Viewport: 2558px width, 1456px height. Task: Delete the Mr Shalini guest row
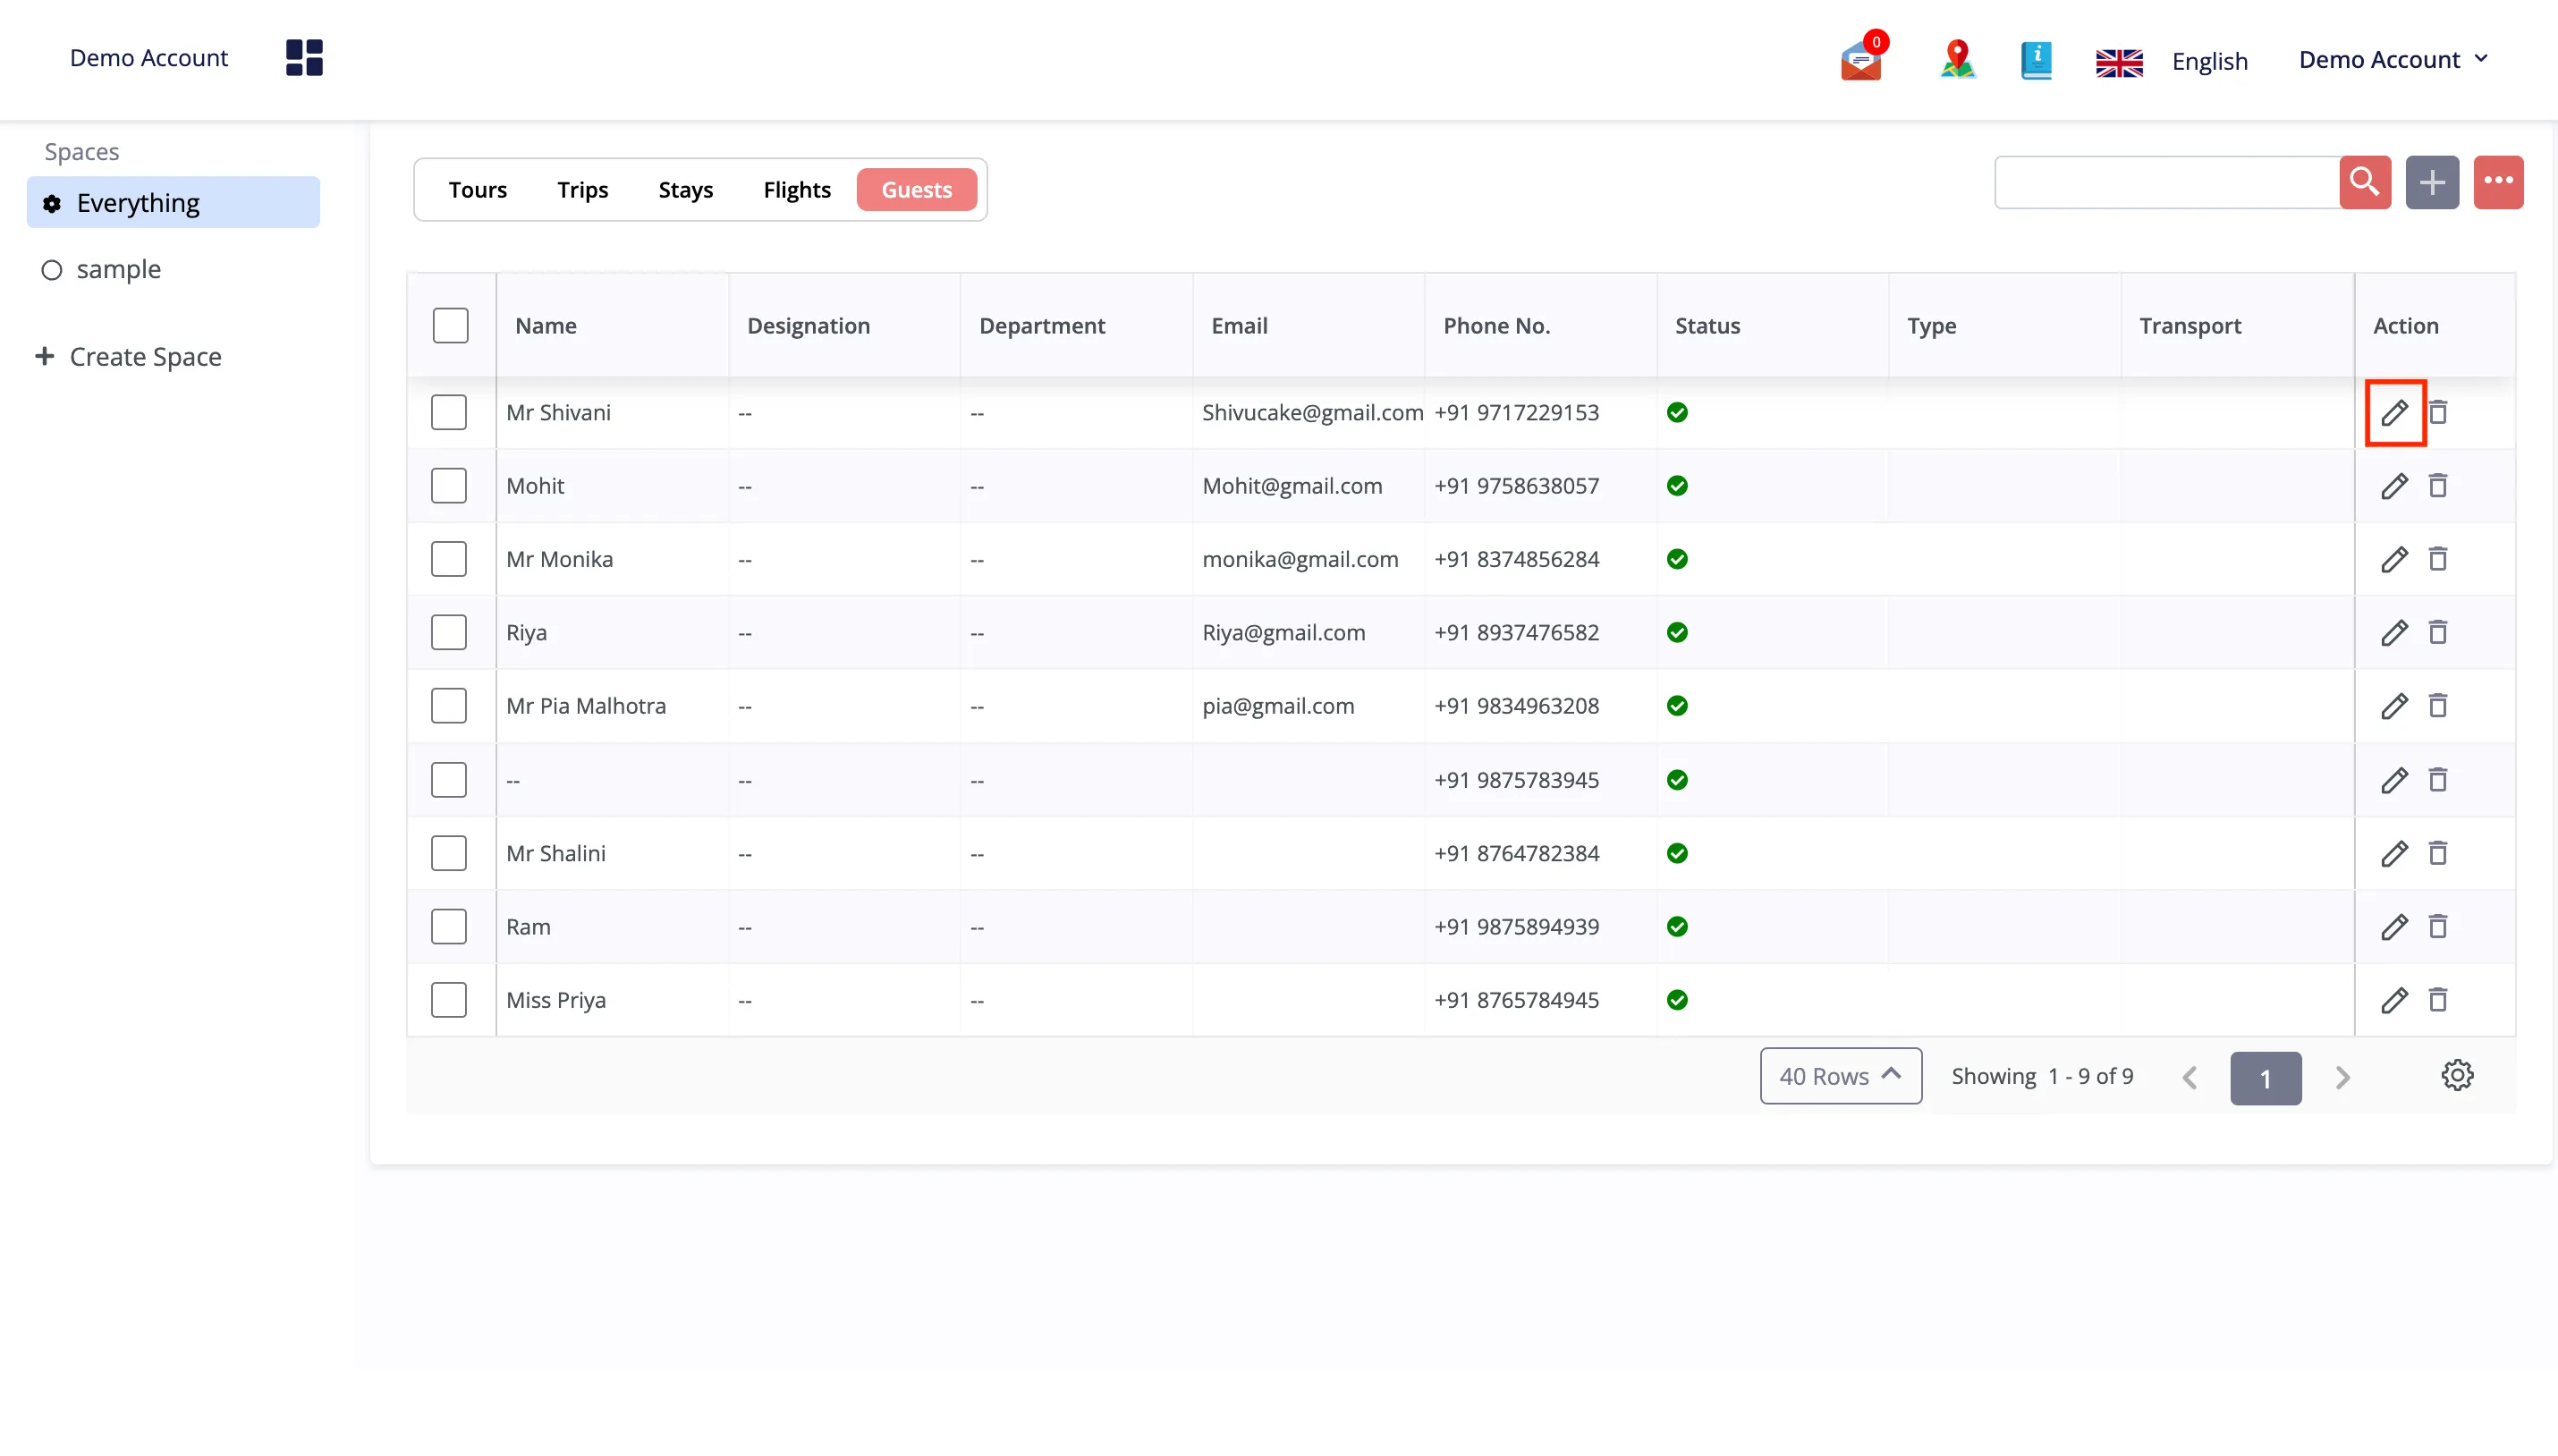(x=2438, y=853)
